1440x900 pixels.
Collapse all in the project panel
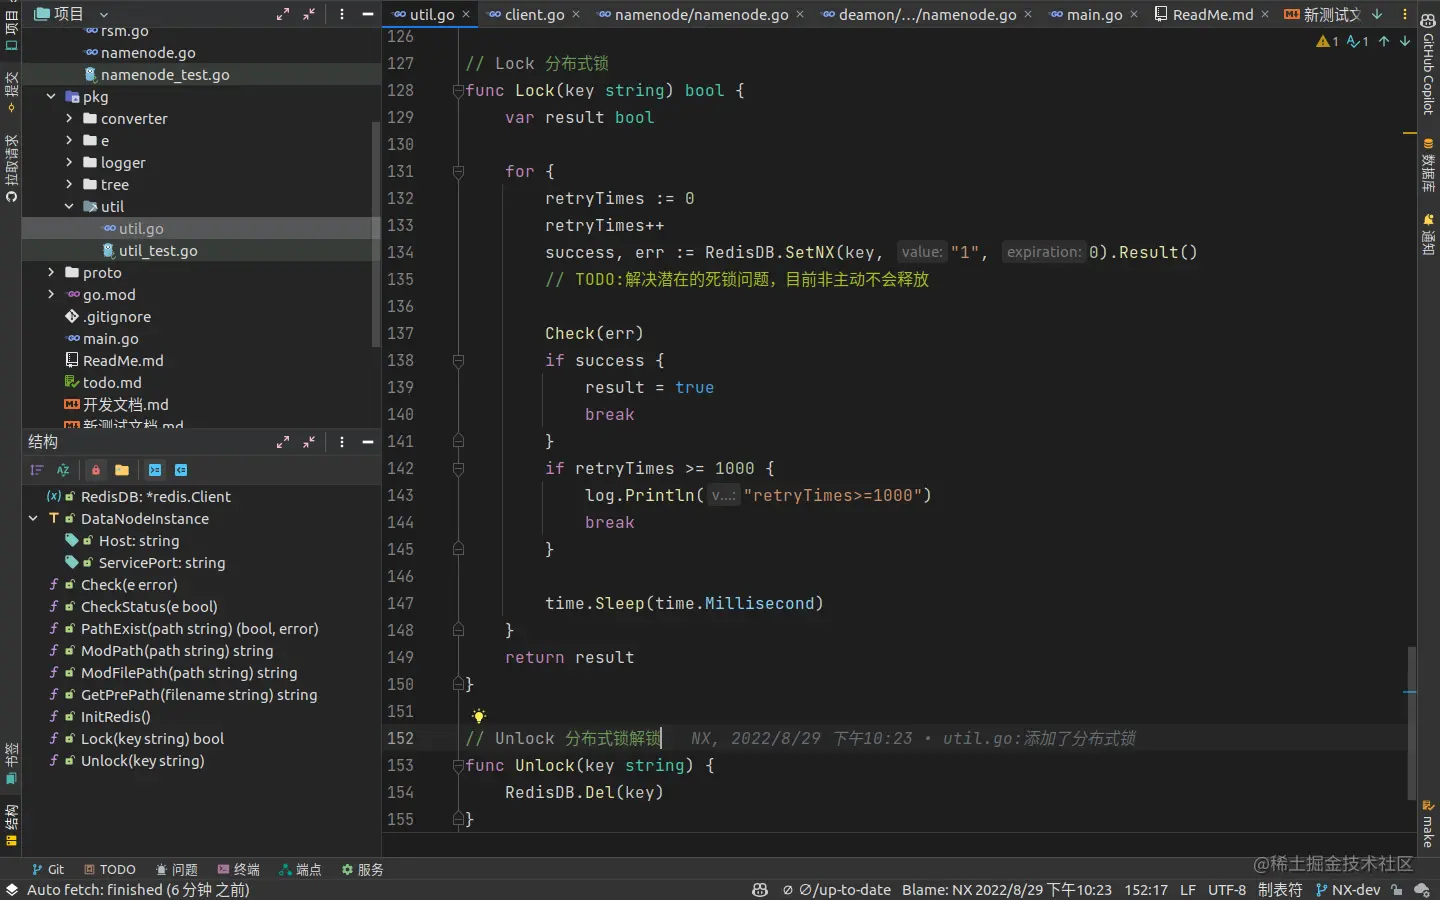[x=309, y=14]
